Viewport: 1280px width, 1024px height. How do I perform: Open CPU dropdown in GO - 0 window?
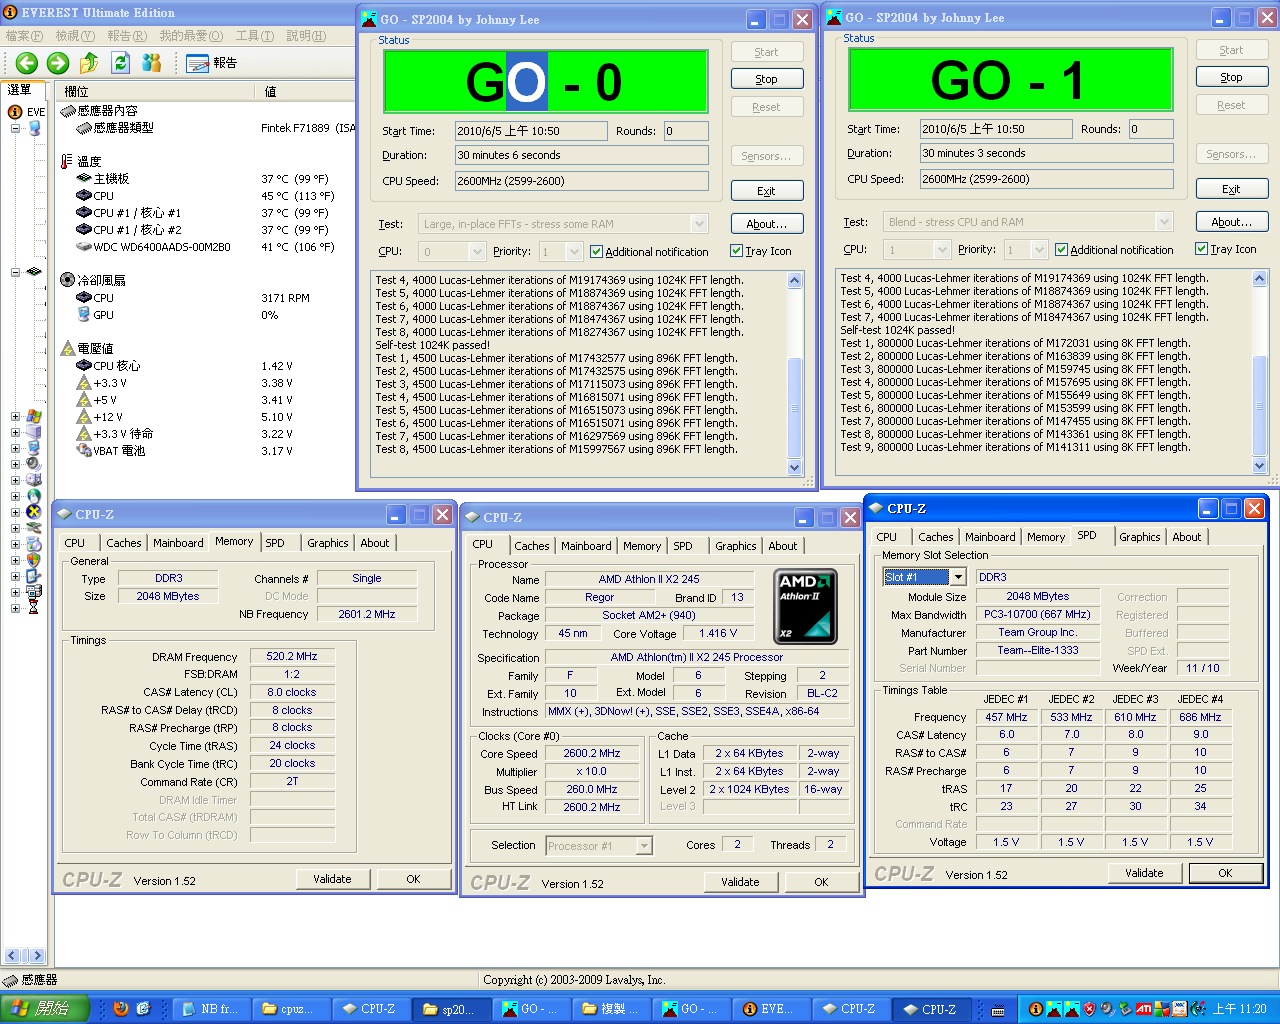click(x=477, y=252)
